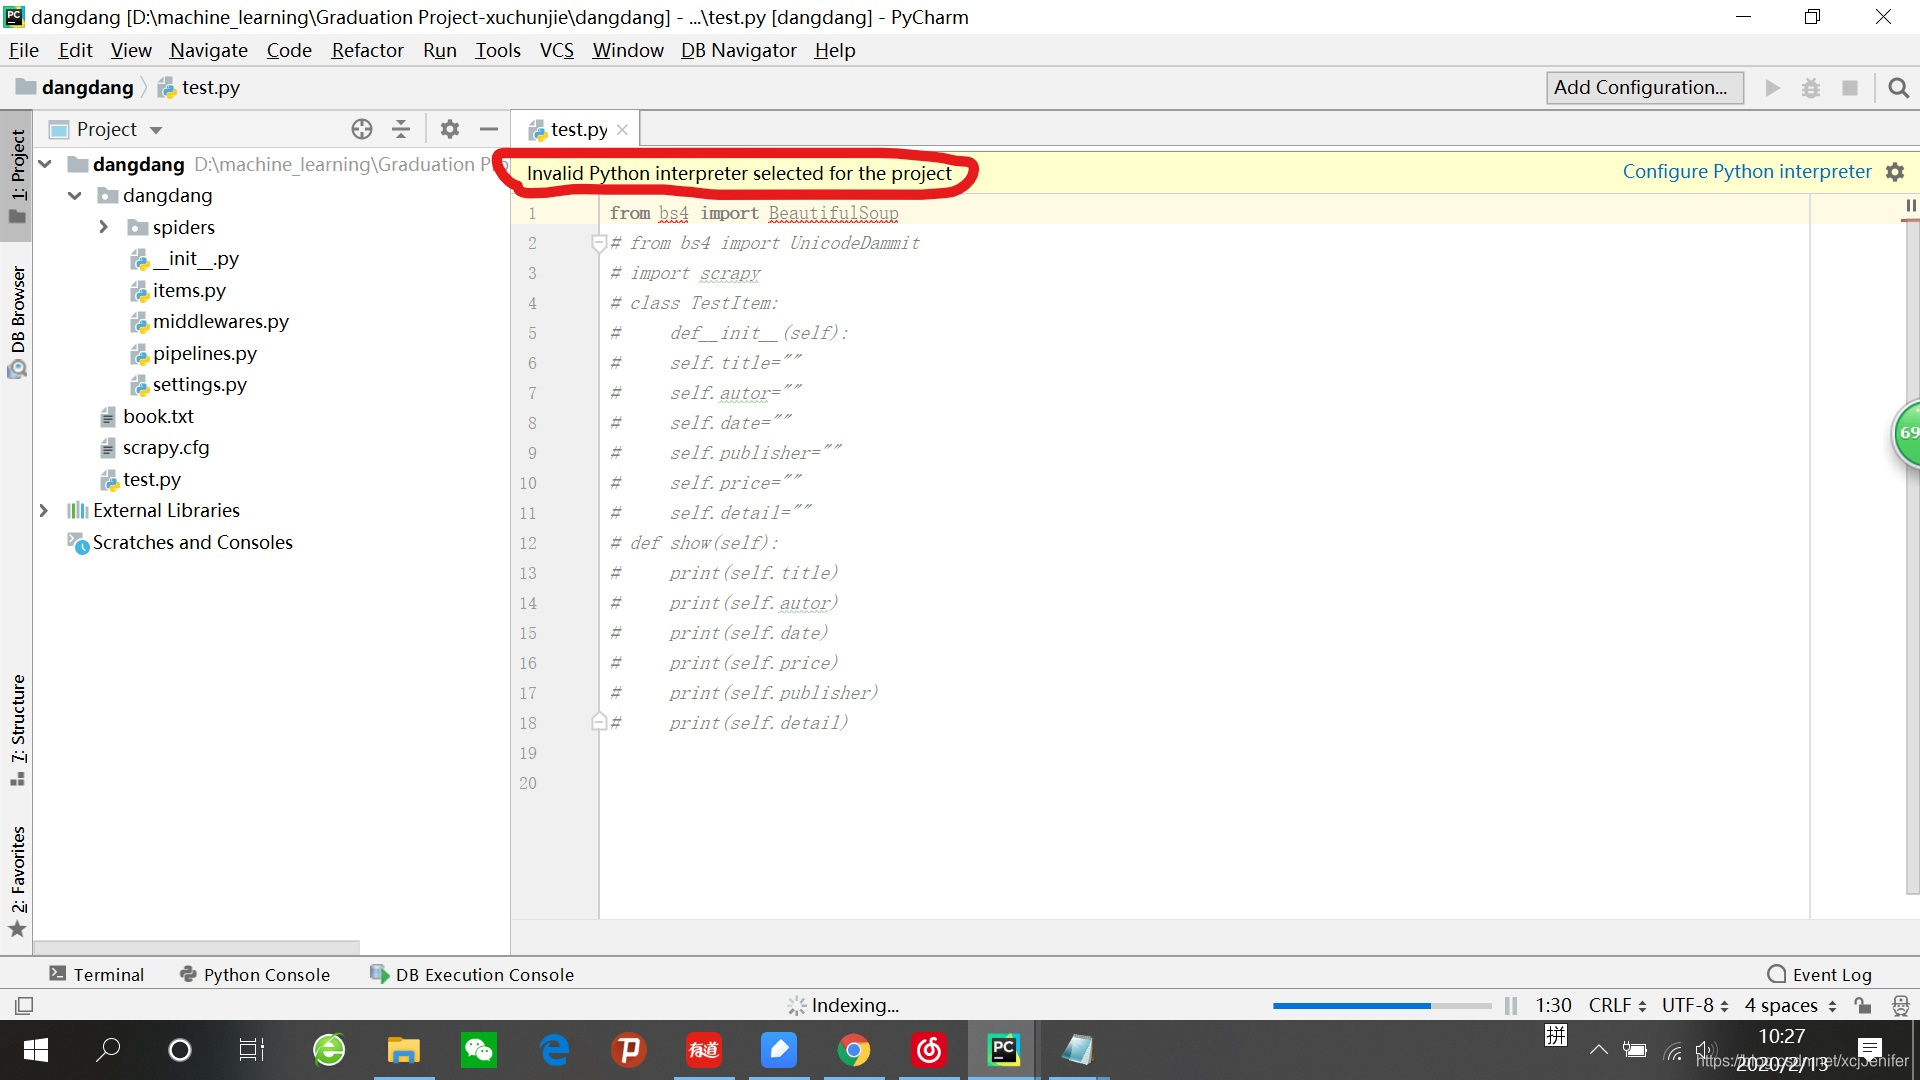Click the locate current file target icon
Screen dimensions: 1920x1080
point(362,129)
